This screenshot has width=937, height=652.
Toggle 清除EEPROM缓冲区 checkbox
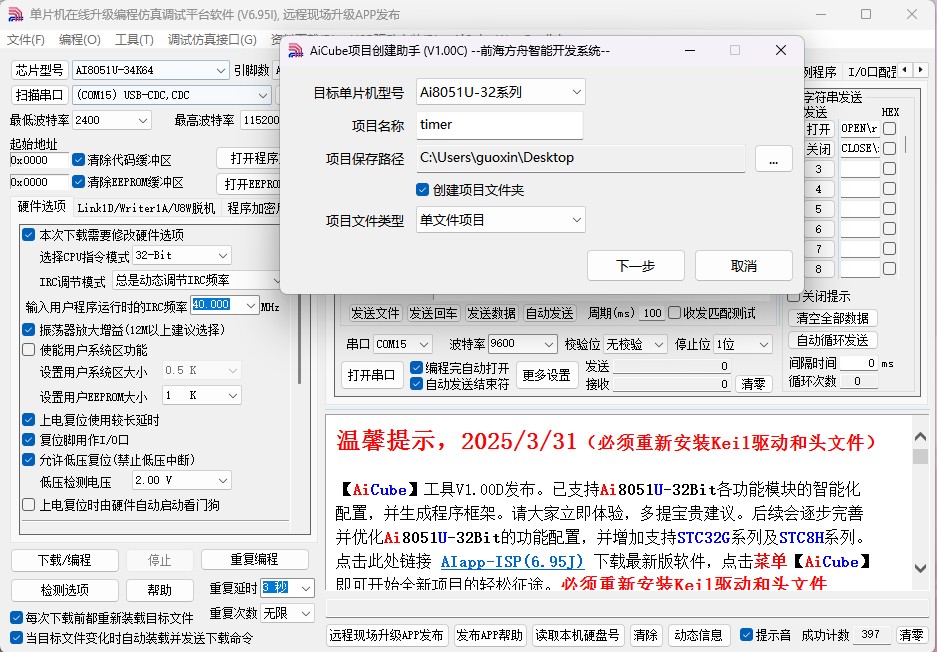[78, 181]
